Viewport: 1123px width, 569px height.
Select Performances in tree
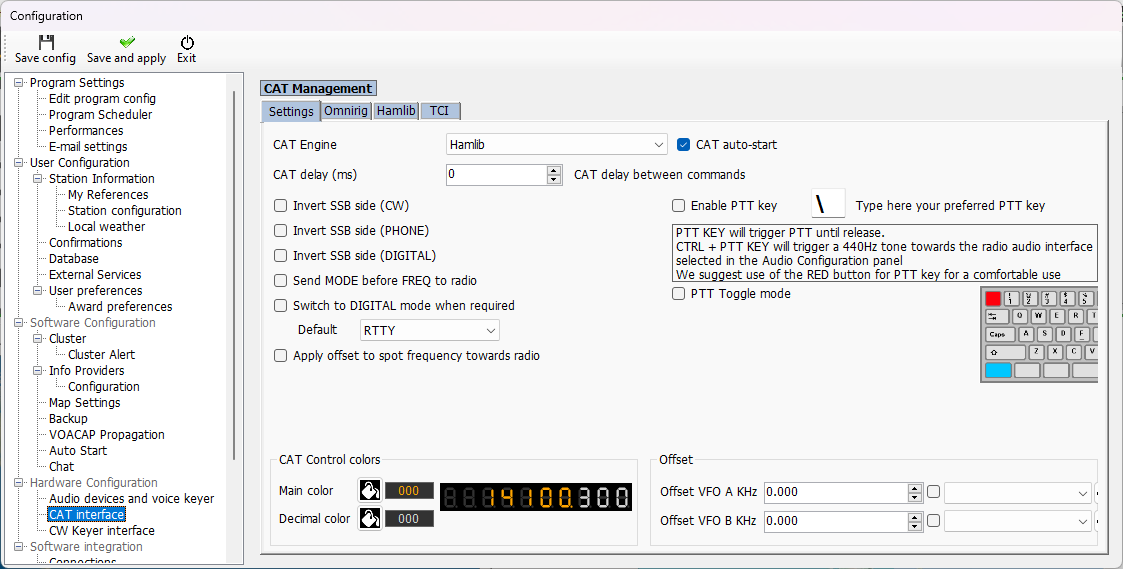(x=86, y=130)
